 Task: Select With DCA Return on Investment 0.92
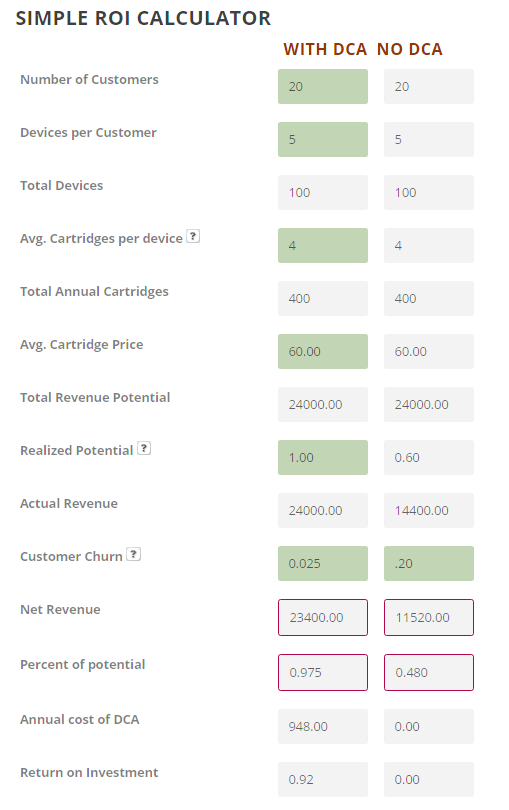point(323,780)
